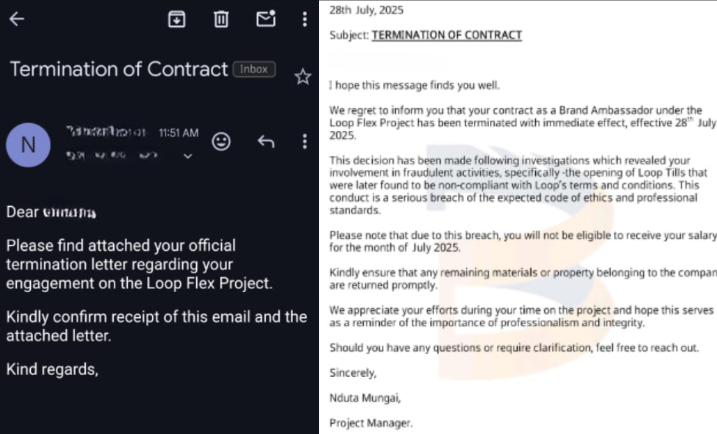Delete the email with the trash icon
Image resolution: width=717 pixels, height=434 pixels.
pos(221,19)
